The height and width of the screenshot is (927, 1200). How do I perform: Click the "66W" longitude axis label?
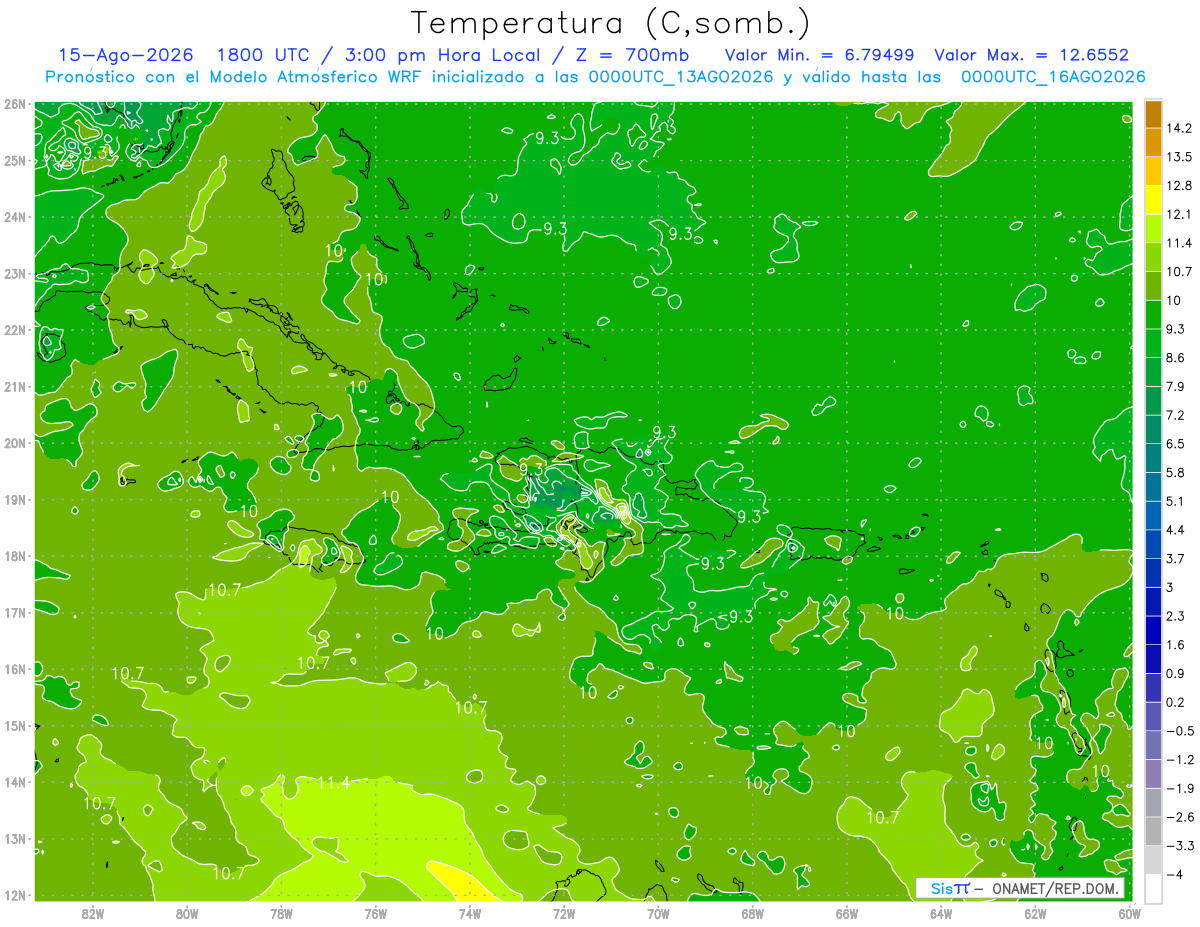coord(847,913)
